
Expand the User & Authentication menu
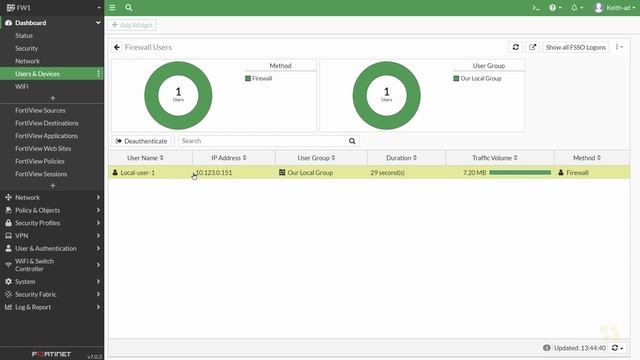tap(52, 248)
